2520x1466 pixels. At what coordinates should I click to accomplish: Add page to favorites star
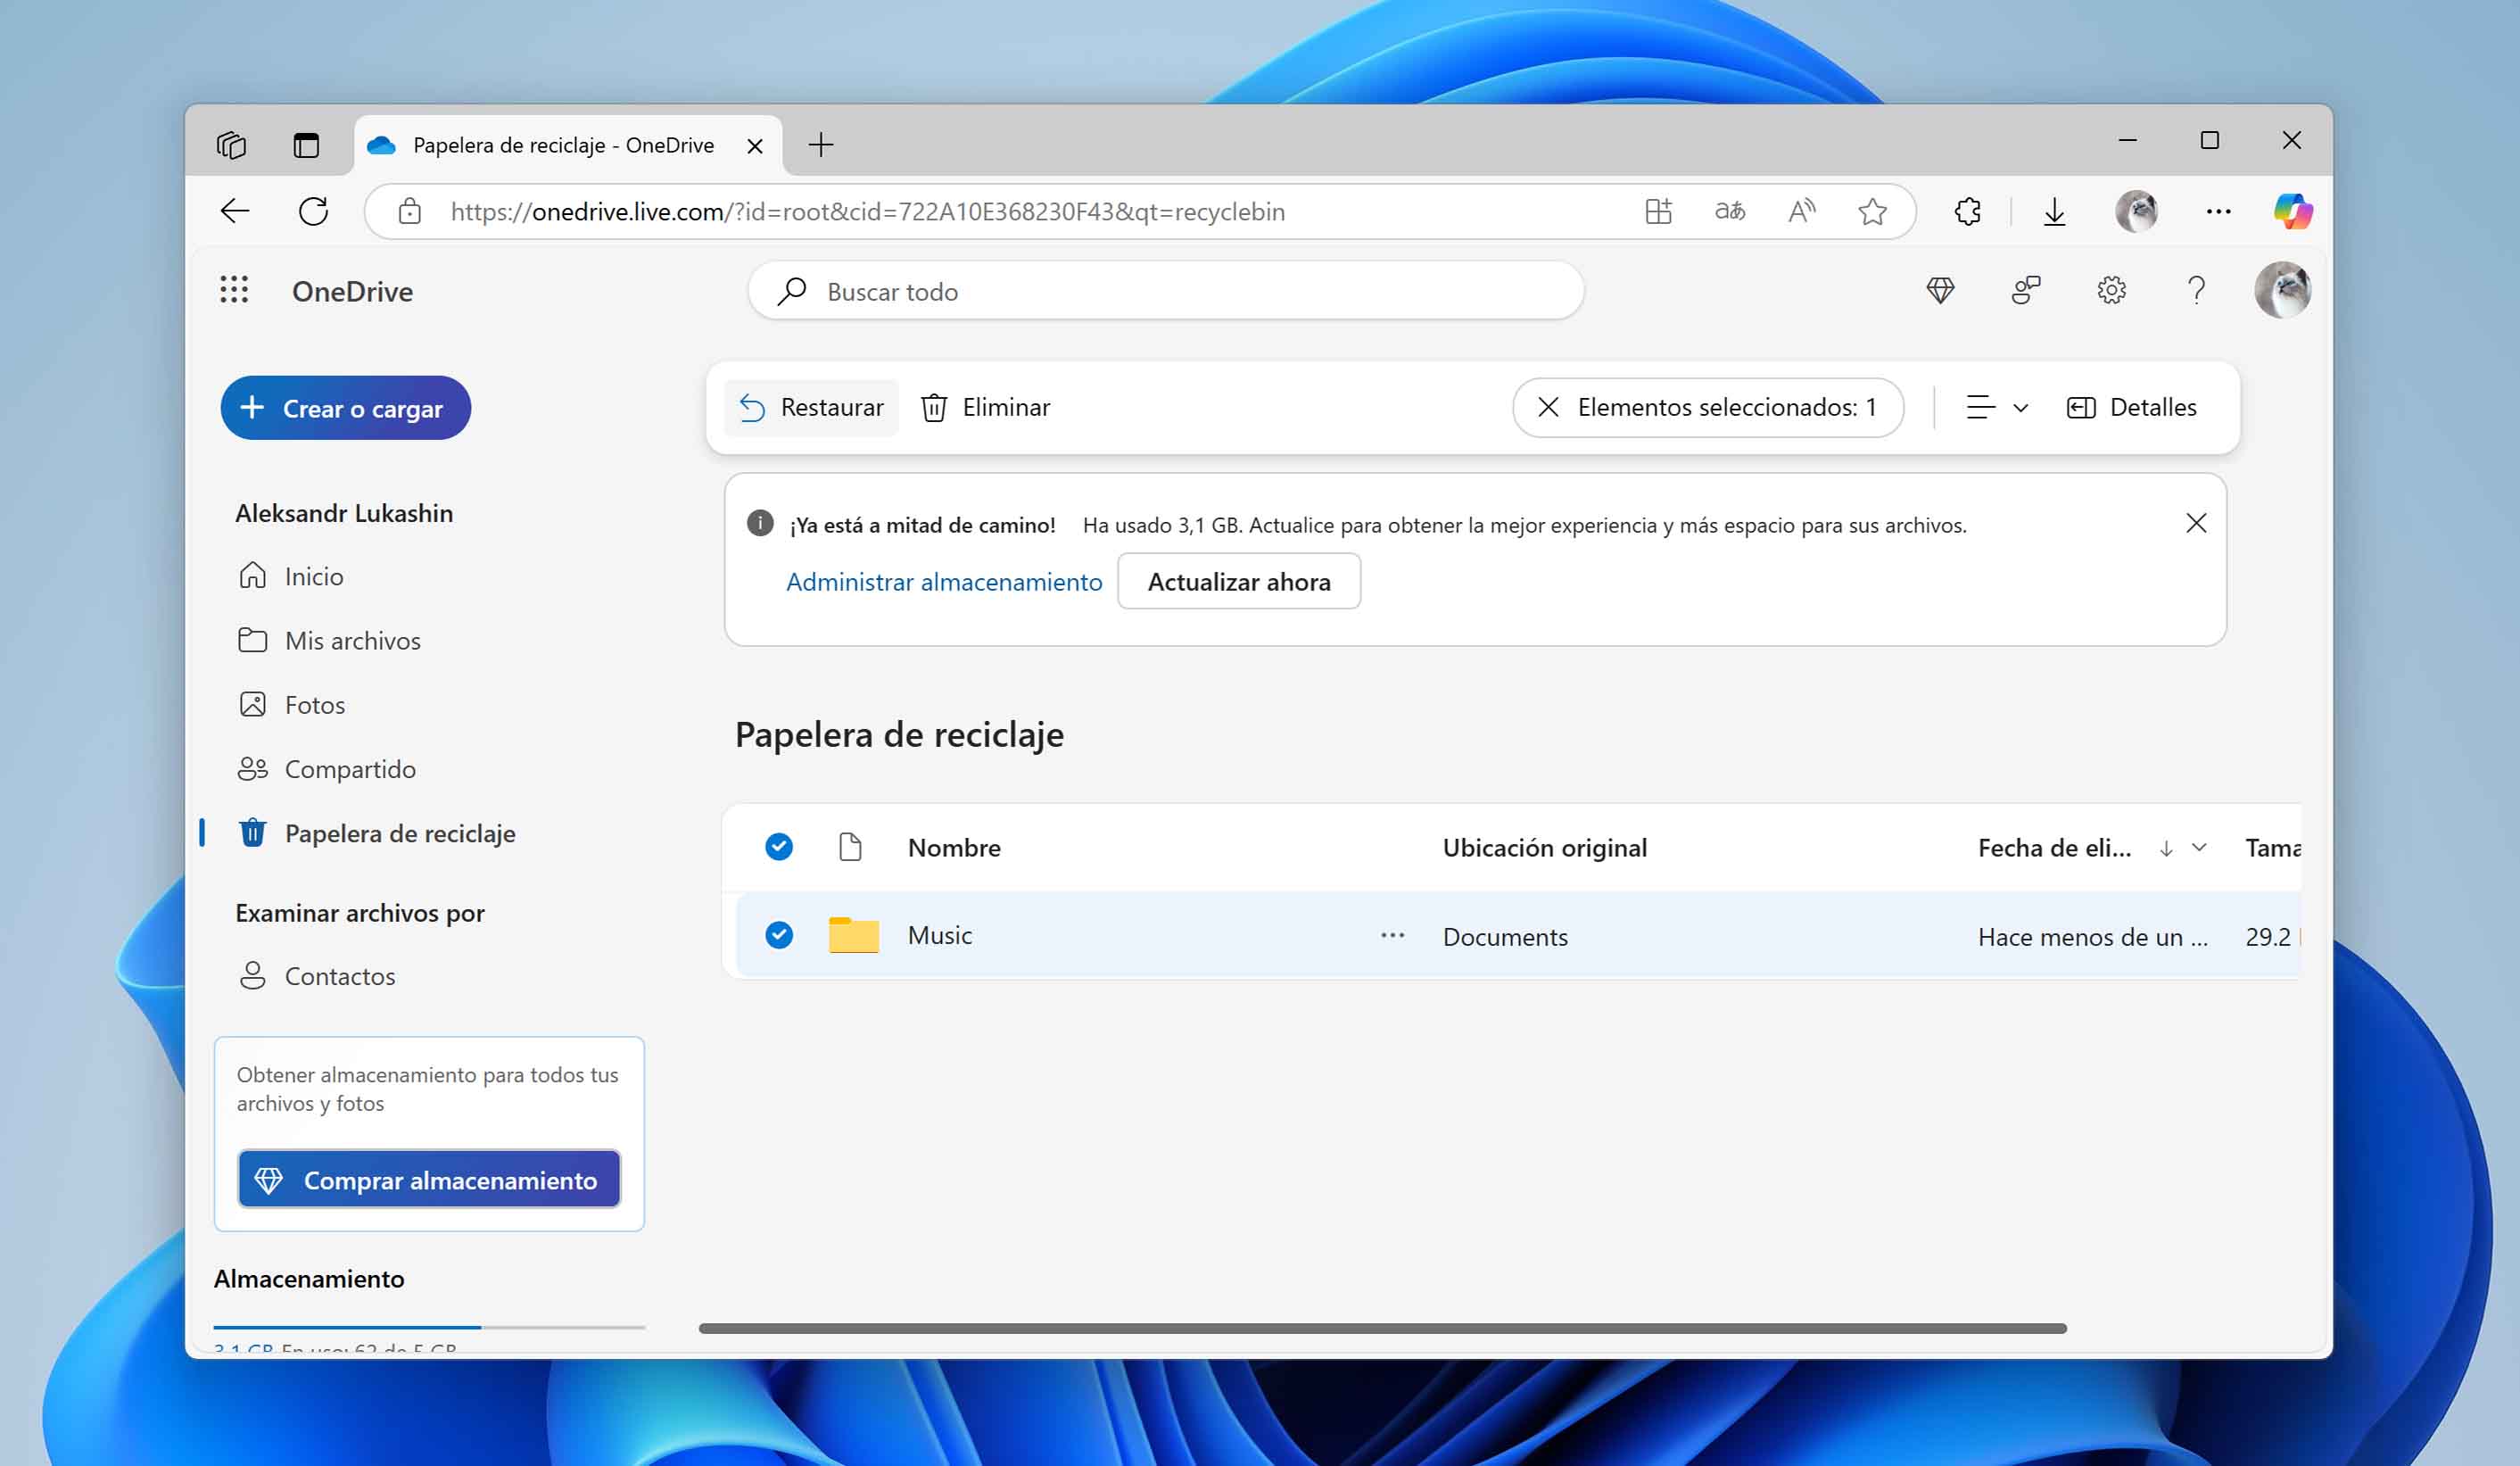pyautogui.click(x=1872, y=211)
